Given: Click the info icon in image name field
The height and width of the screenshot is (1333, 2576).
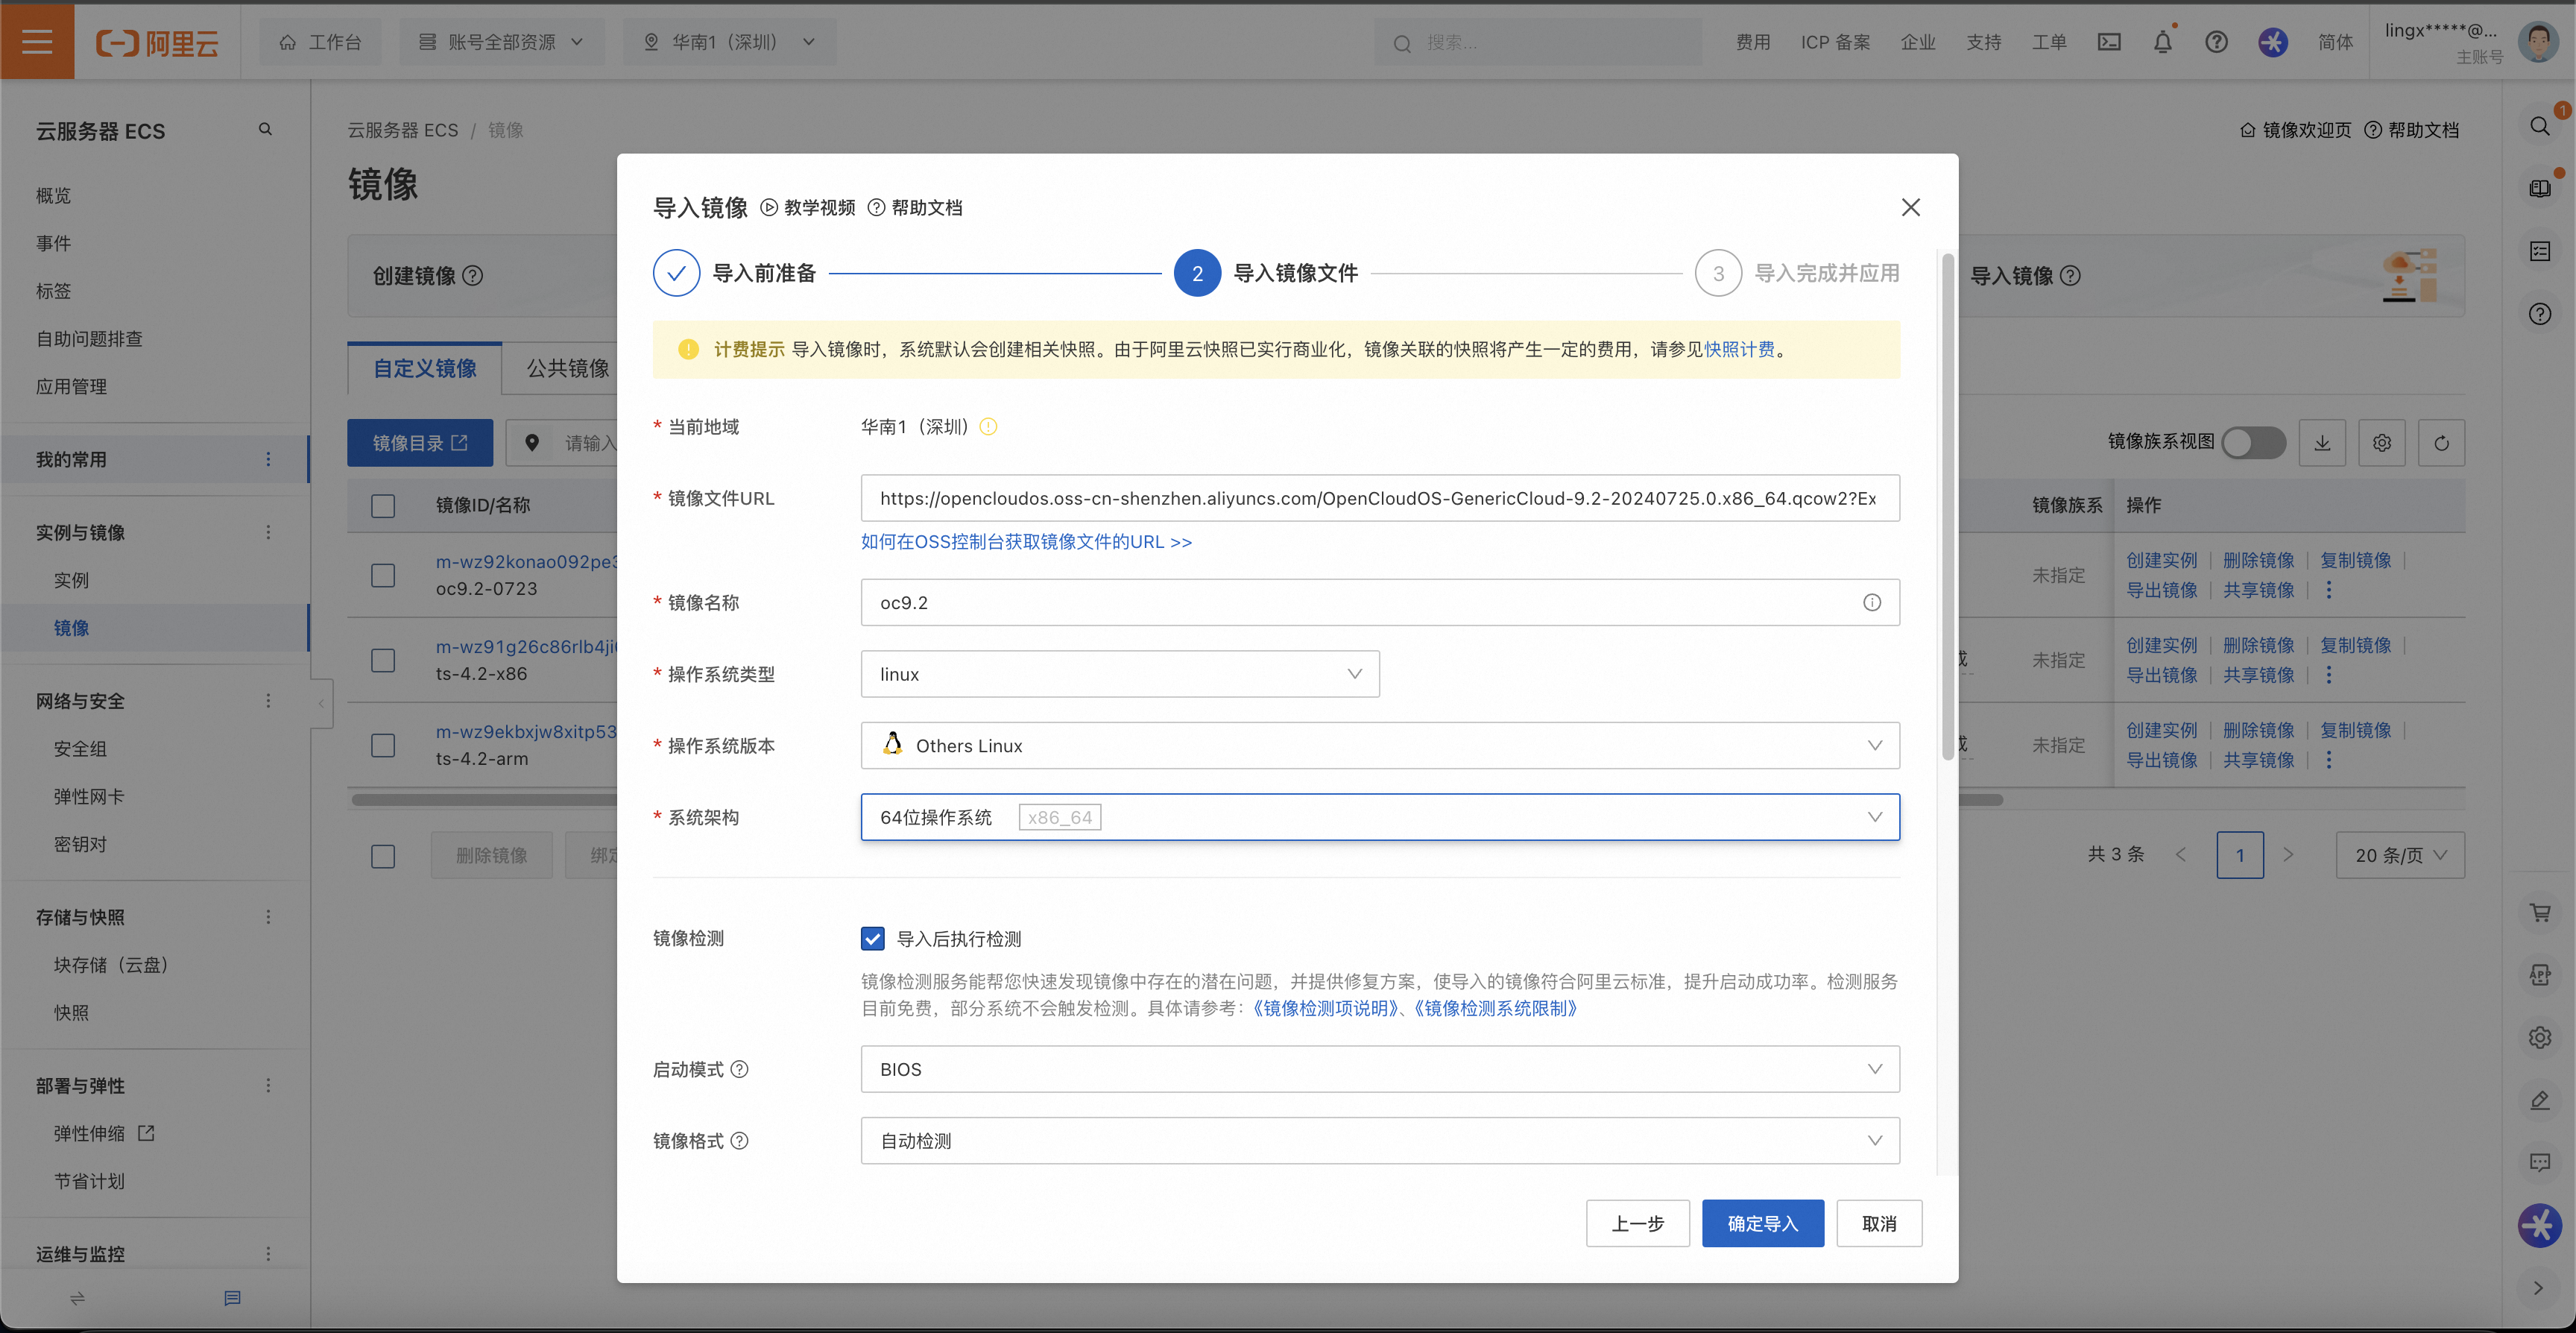Looking at the screenshot, I should tap(1872, 603).
